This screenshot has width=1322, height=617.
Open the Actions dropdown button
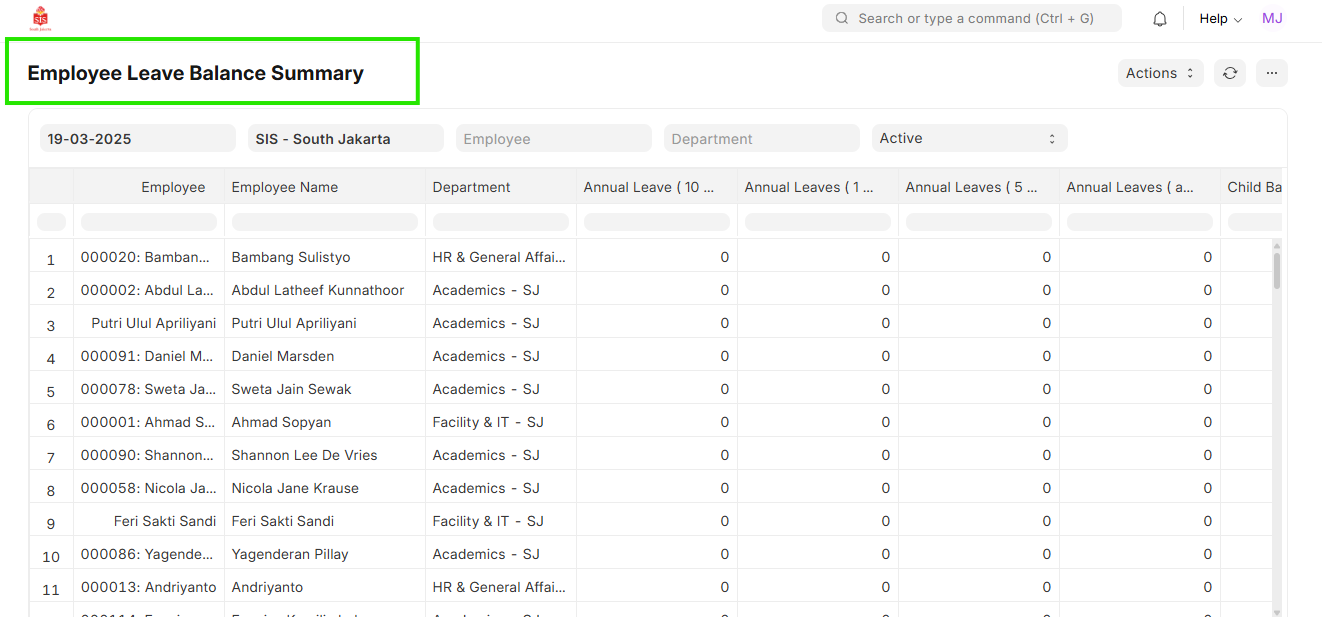click(1160, 73)
